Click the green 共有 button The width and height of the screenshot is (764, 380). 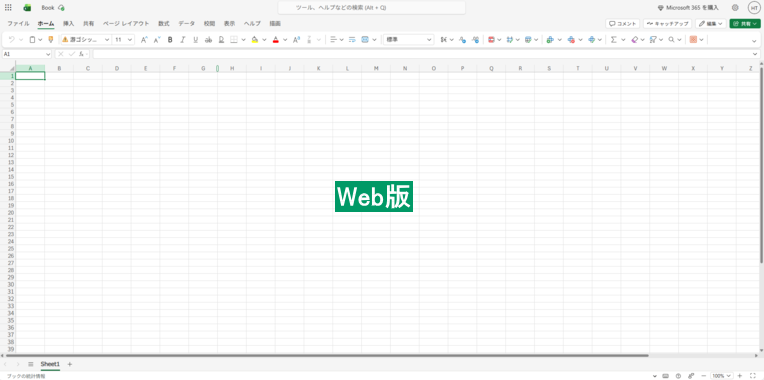click(x=745, y=23)
